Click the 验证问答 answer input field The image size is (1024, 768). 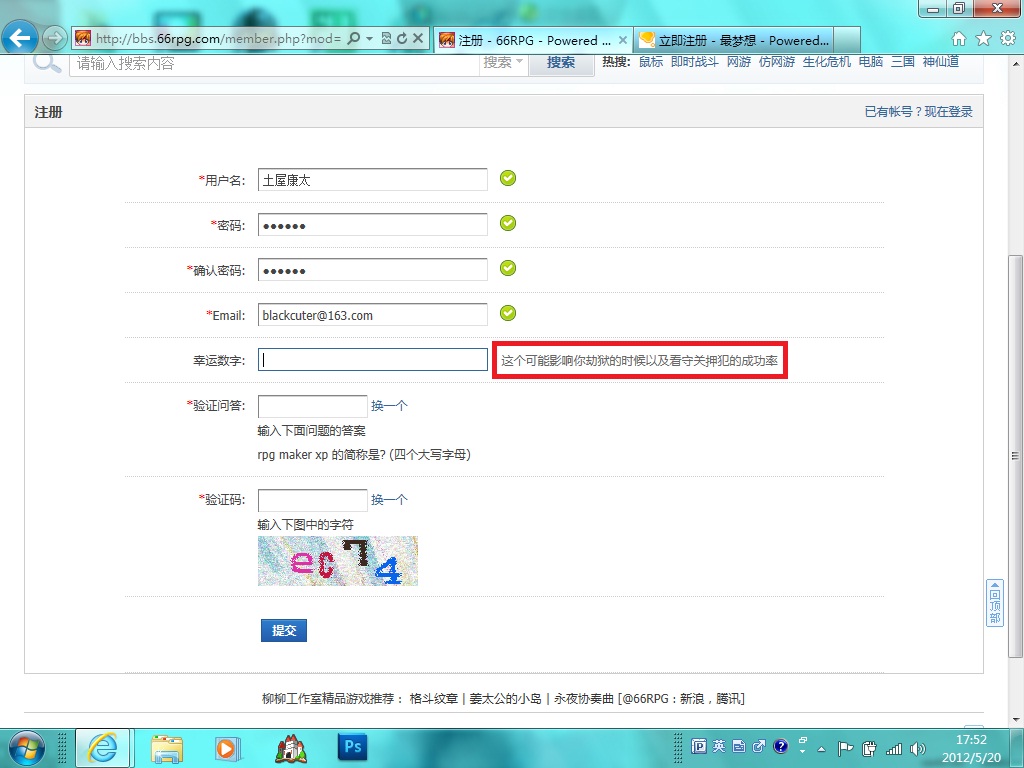tap(313, 406)
